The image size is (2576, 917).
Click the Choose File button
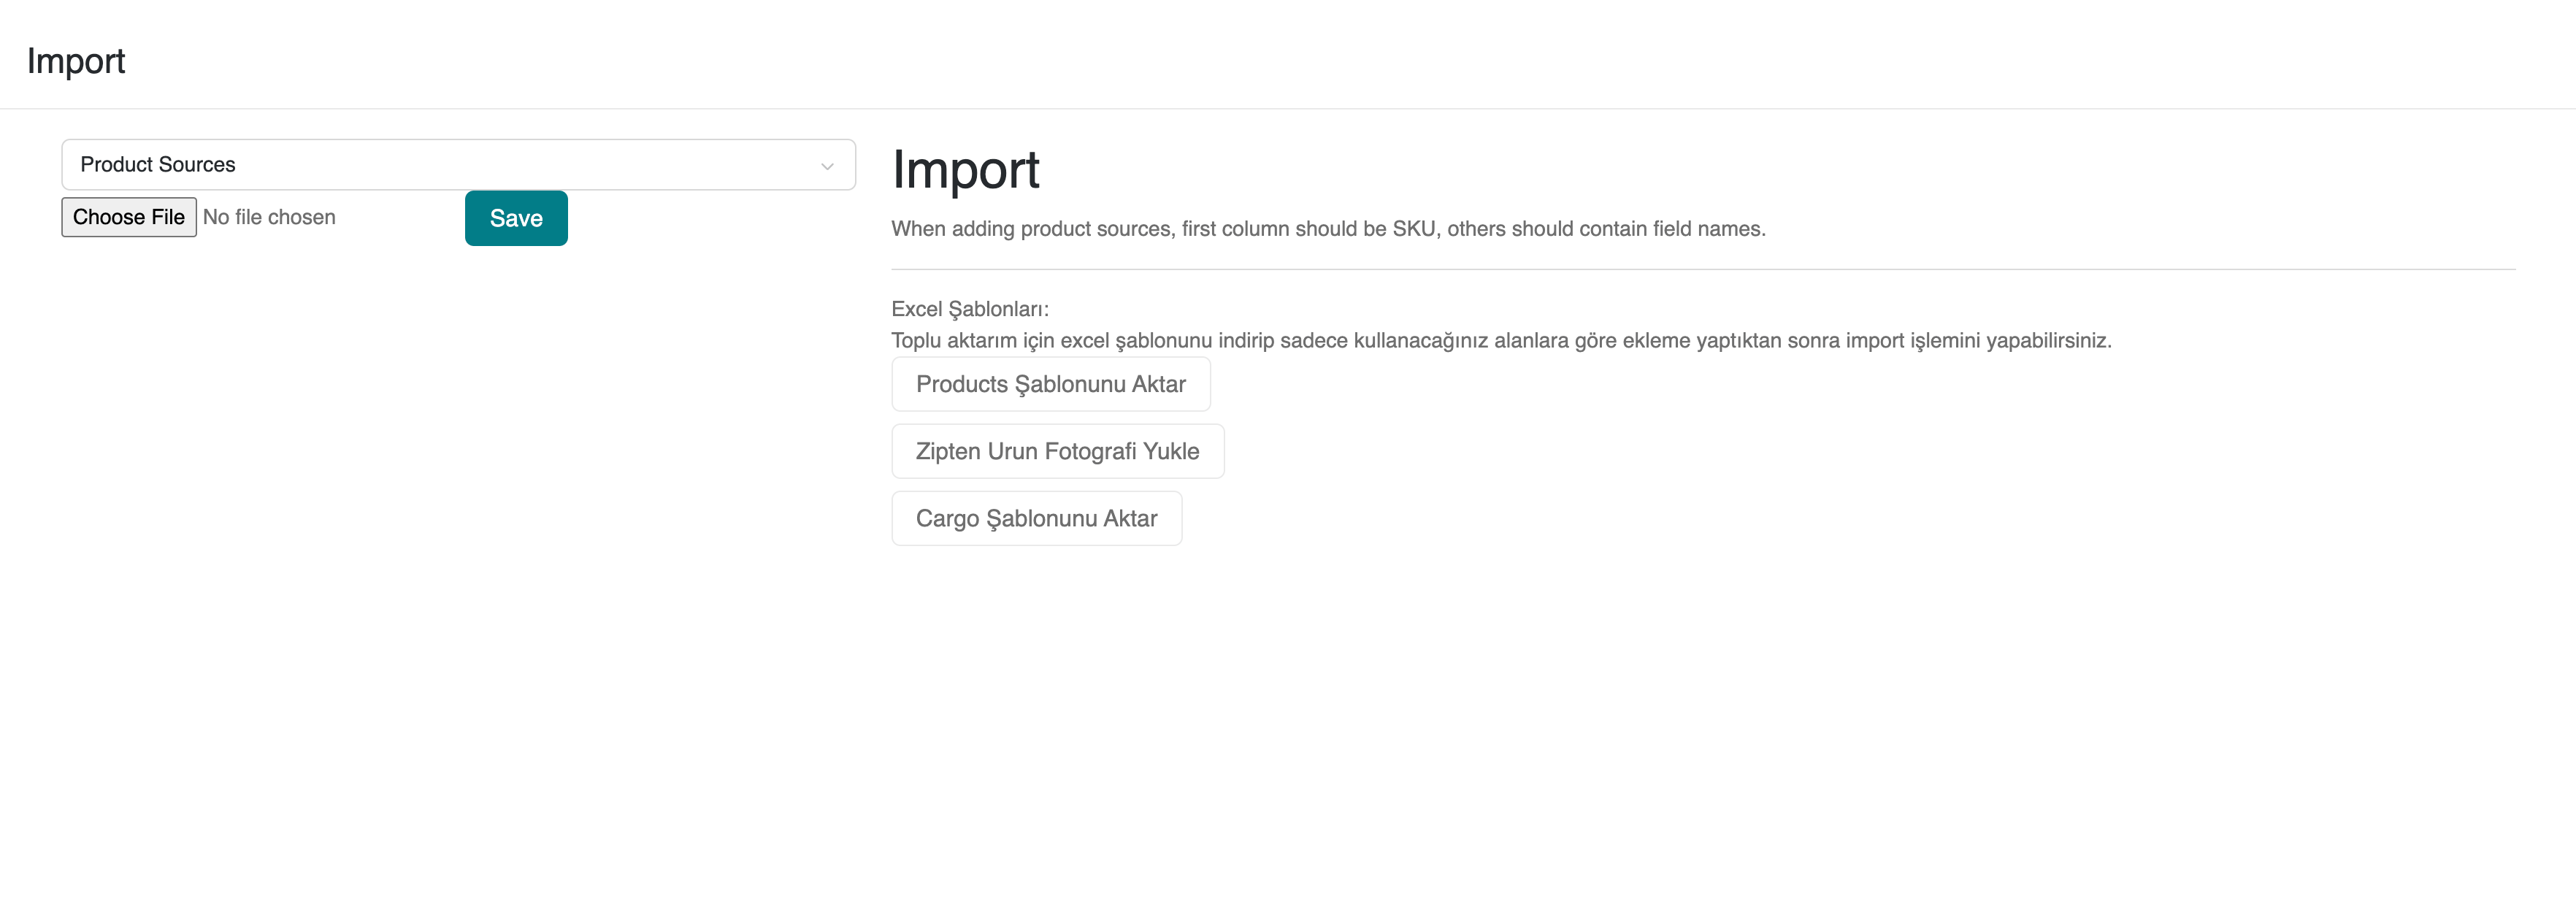pos(129,217)
